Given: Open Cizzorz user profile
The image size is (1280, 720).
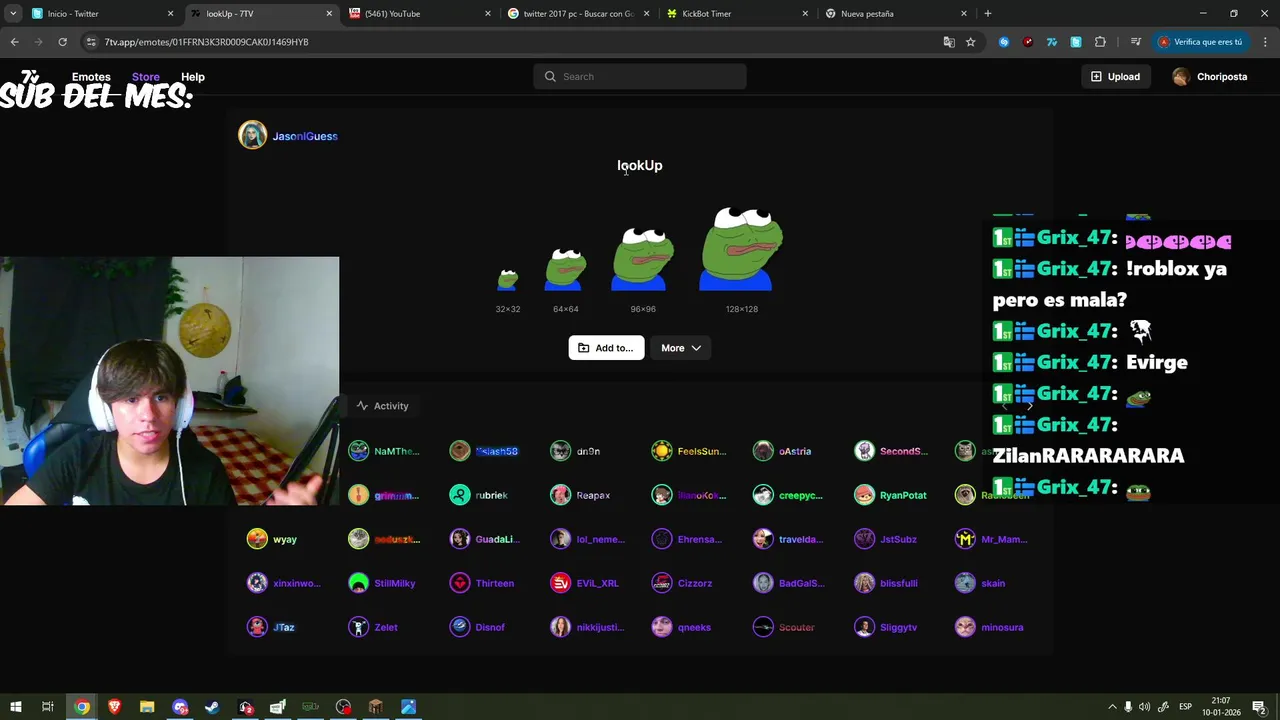Looking at the screenshot, I should tap(682, 583).
